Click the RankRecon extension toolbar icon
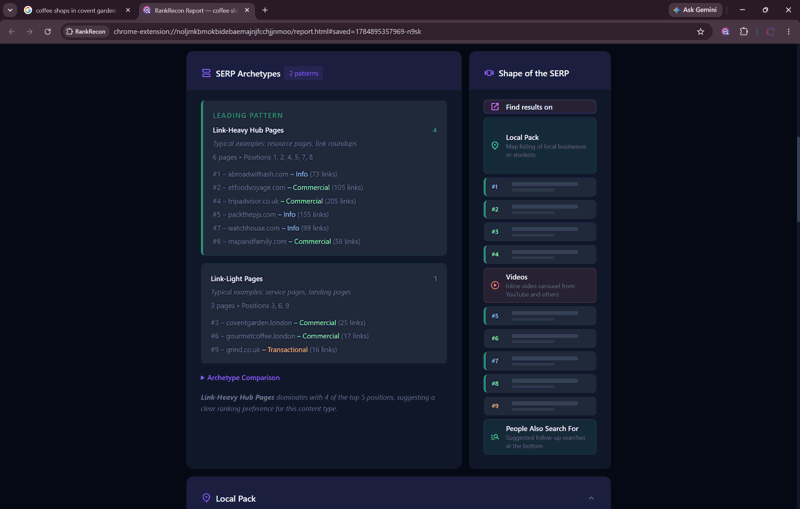 click(725, 32)
